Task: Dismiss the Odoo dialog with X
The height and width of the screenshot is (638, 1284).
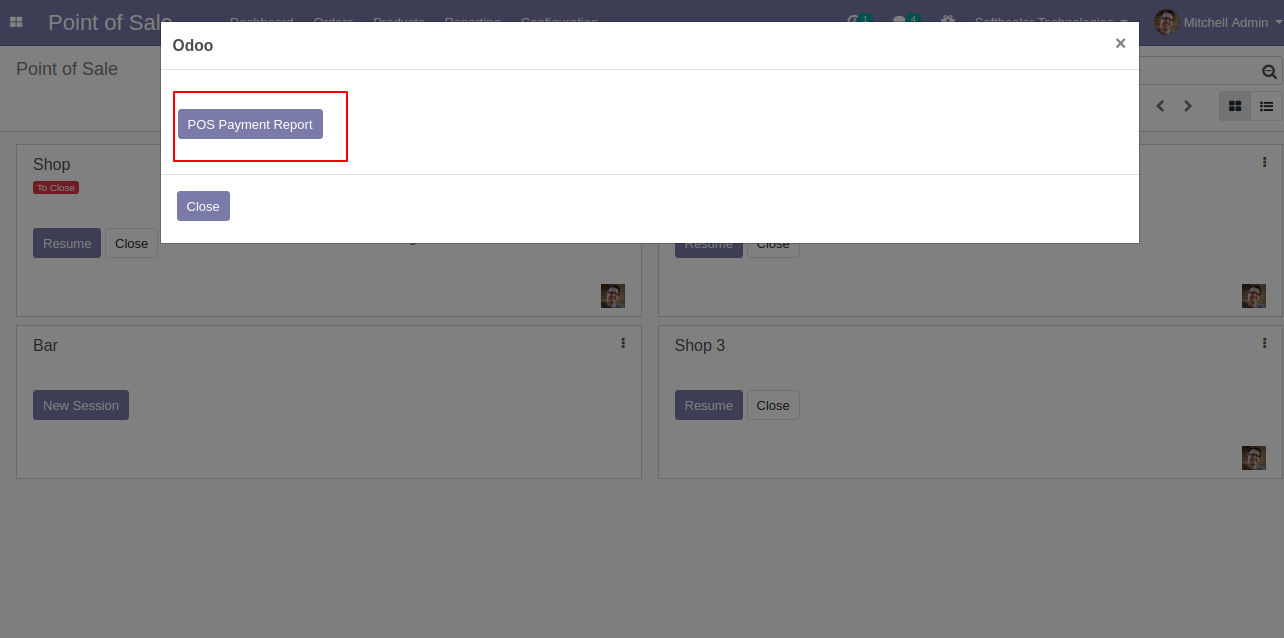Action: (1120, 43)
